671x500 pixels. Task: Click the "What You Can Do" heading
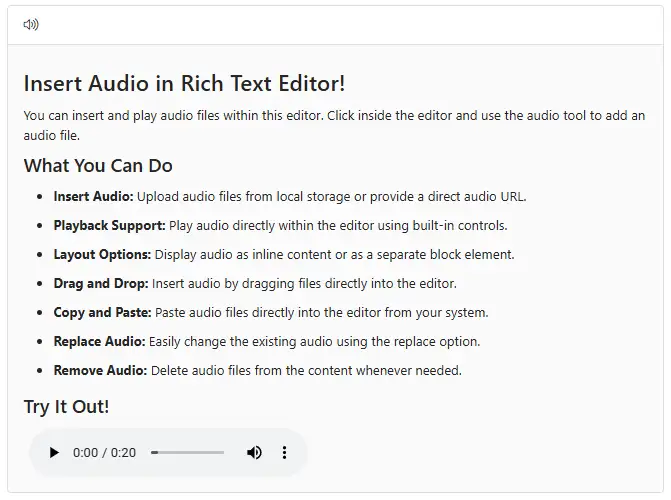point(98,166)
